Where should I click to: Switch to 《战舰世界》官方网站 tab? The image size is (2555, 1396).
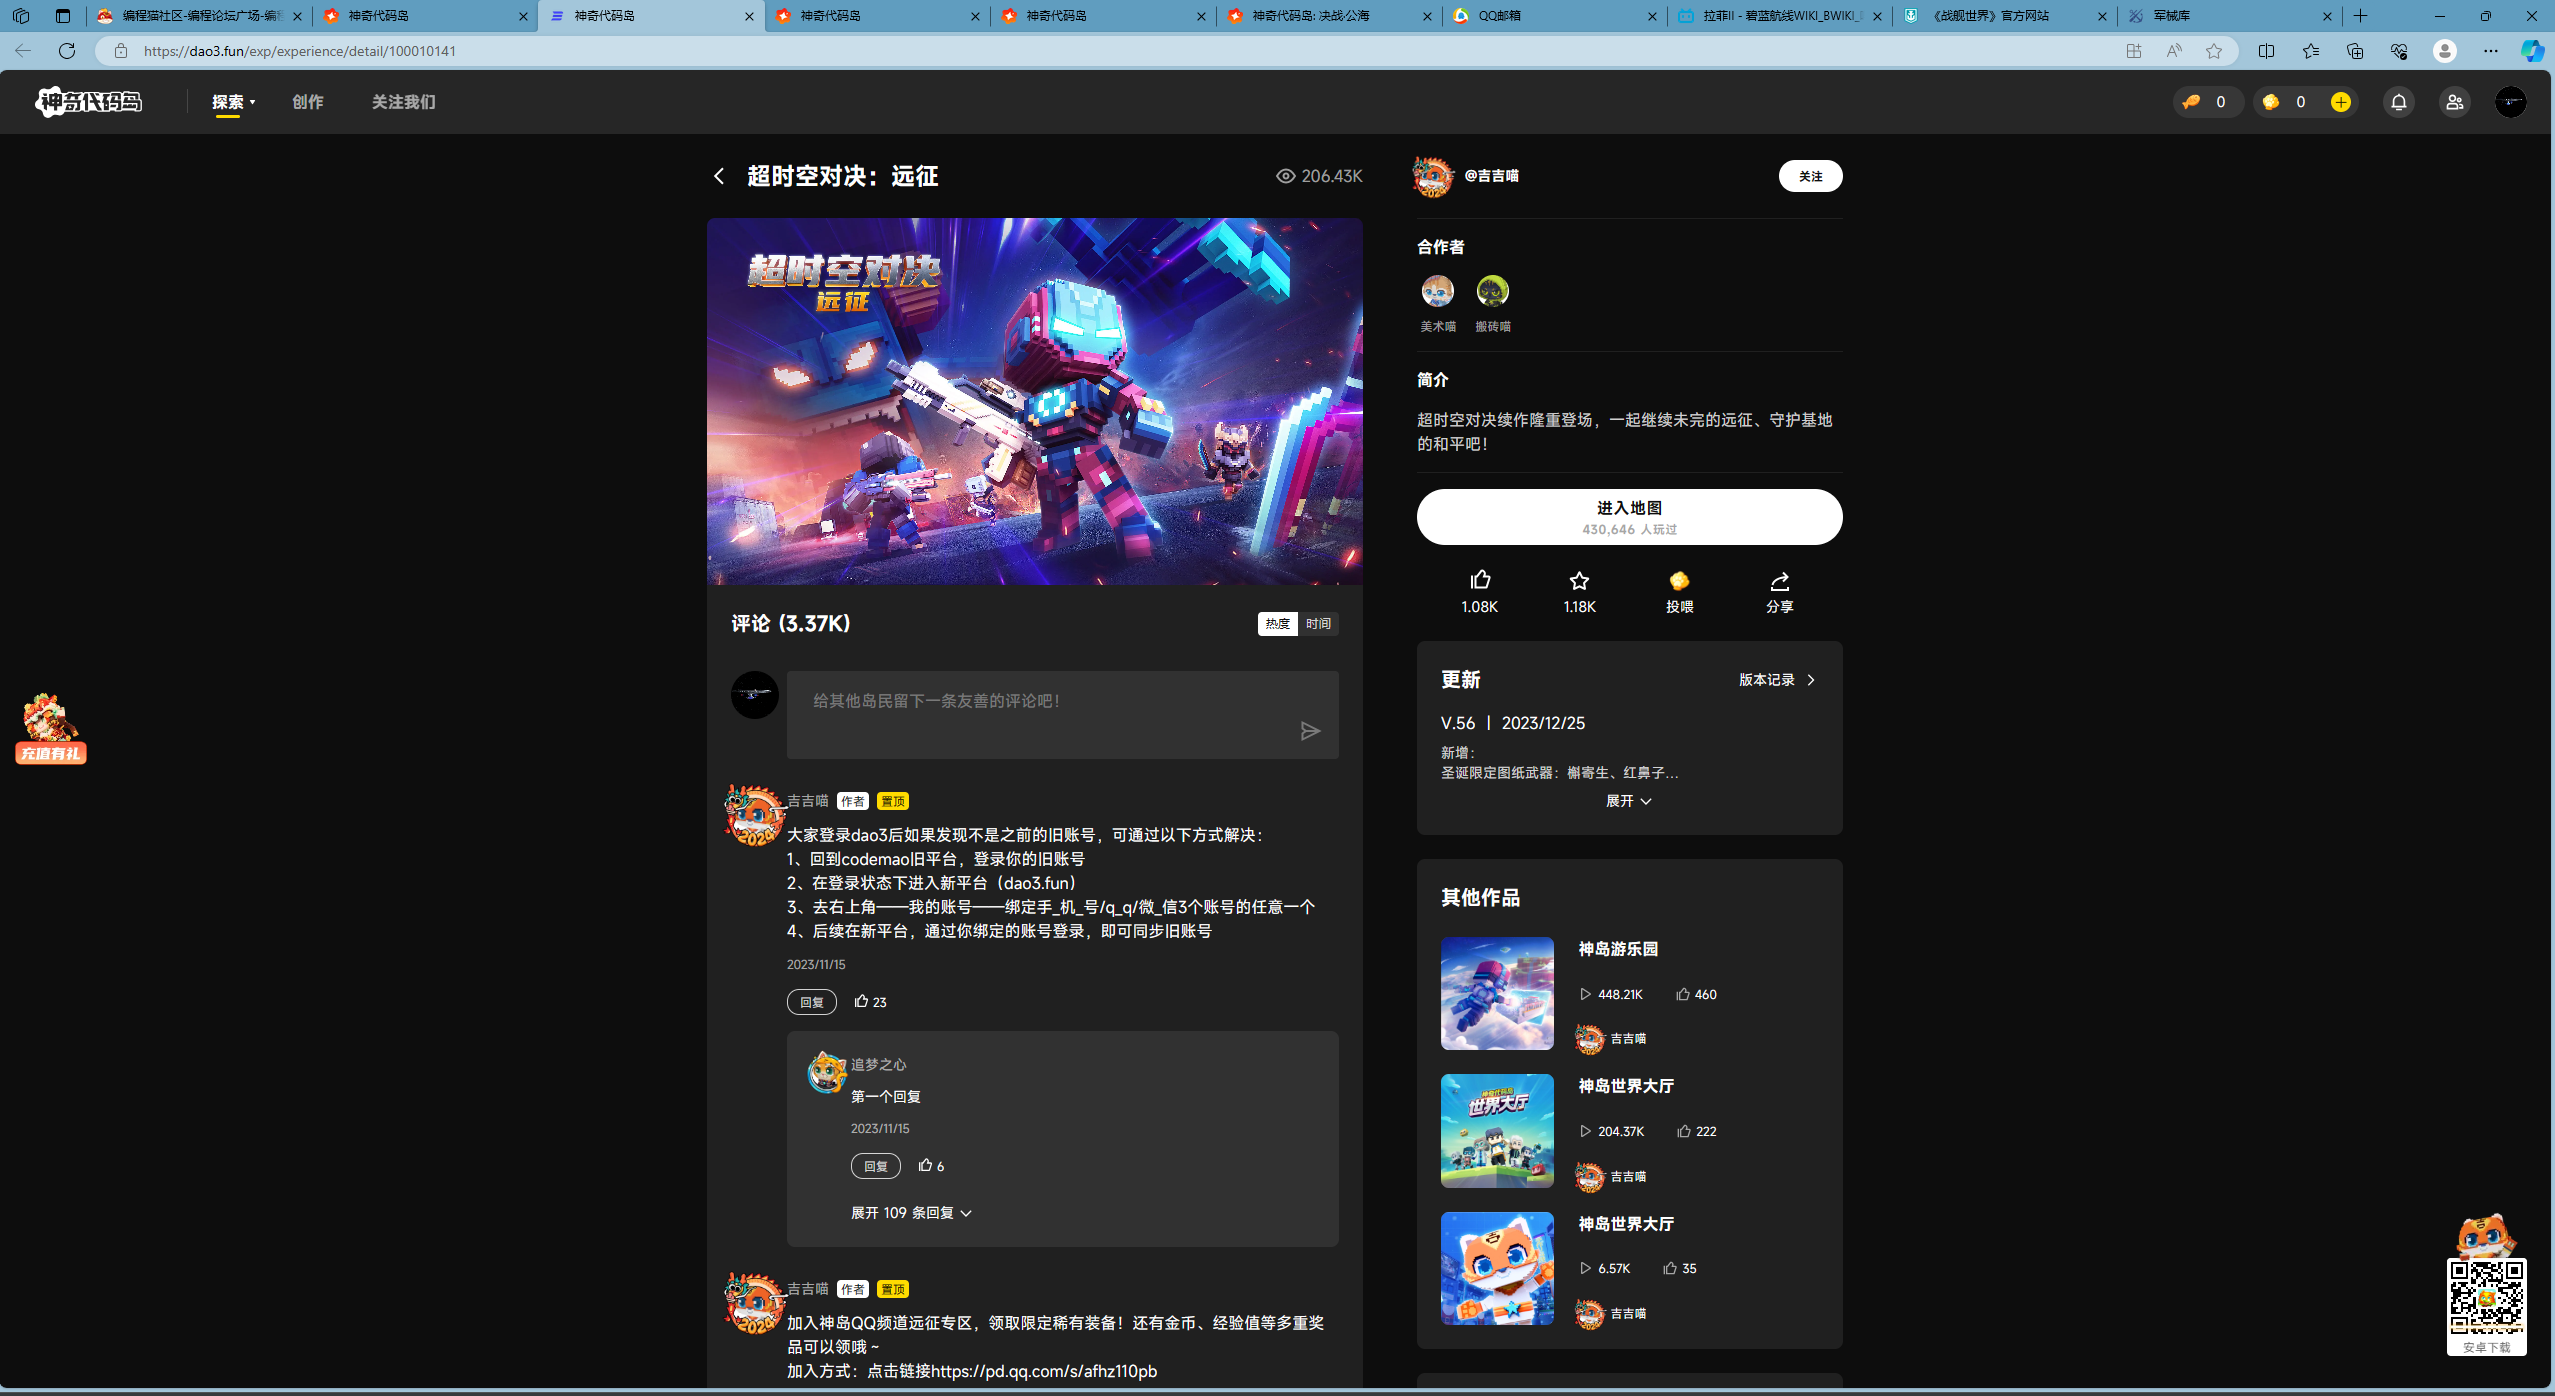(x=2006, y=16)
